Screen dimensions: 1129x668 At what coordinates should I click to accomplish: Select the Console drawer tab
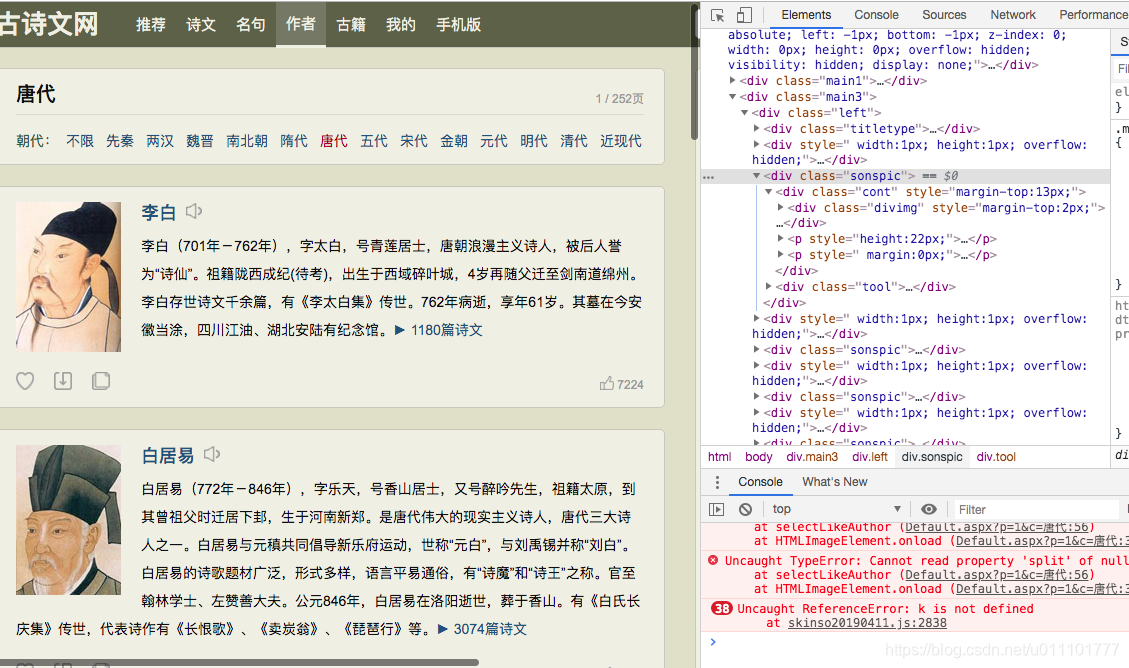click(x=760, y=482)
